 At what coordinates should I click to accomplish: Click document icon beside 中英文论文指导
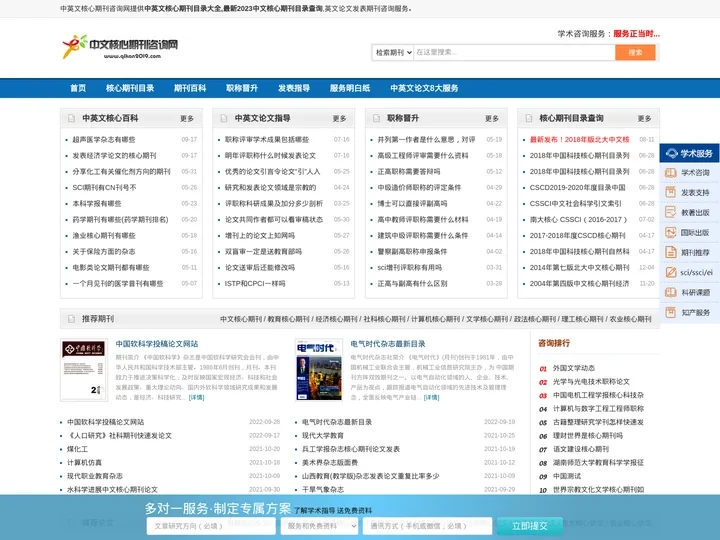[224, 118]
